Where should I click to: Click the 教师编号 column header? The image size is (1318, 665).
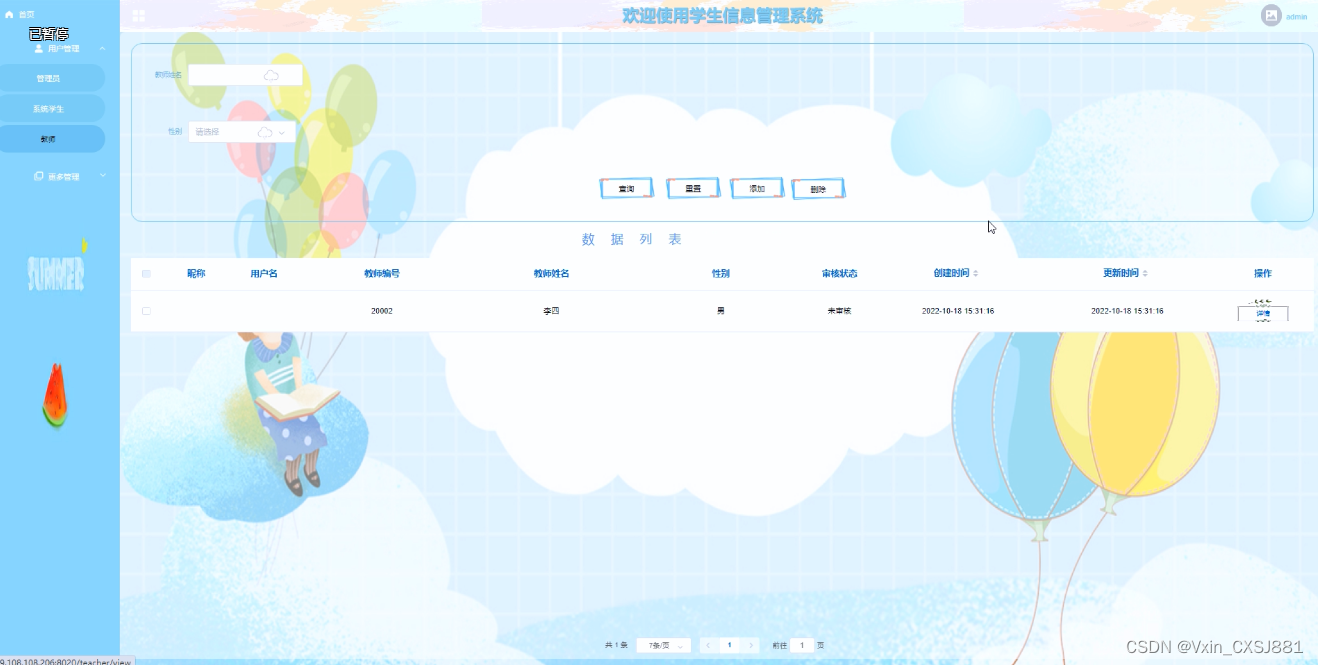(x=382, y=273)
